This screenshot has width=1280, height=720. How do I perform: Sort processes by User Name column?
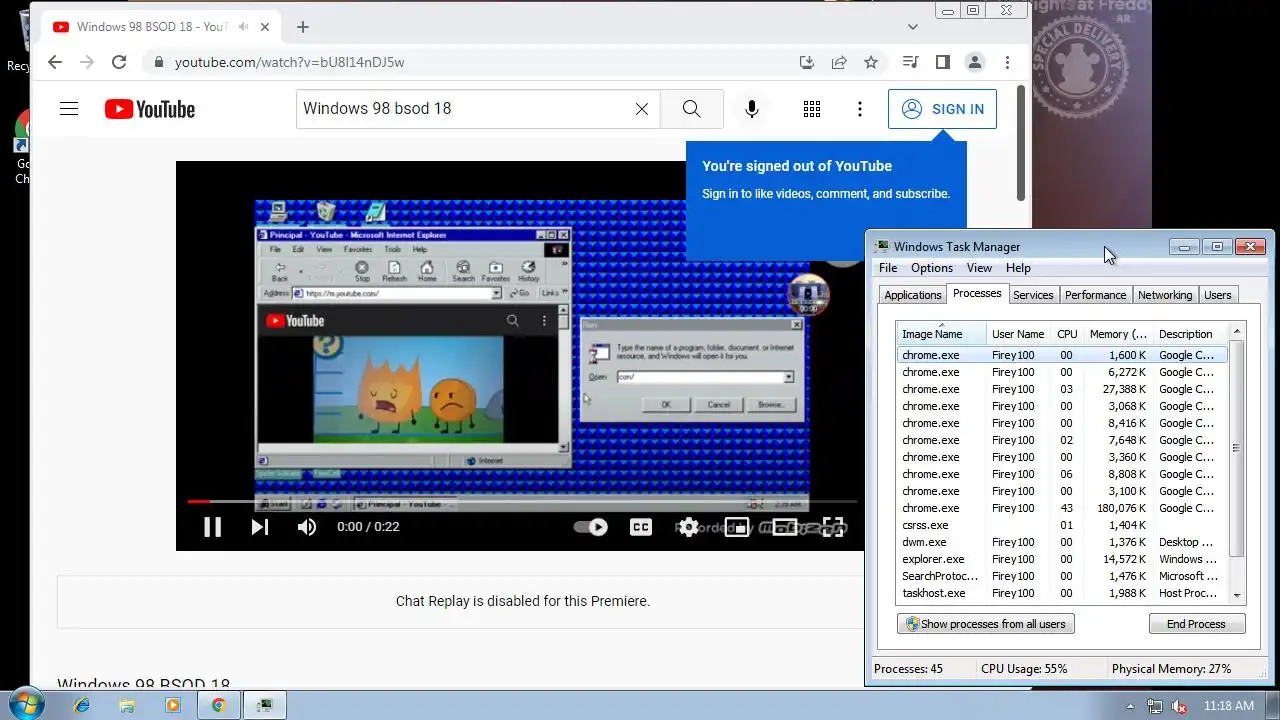(1018, 334)
